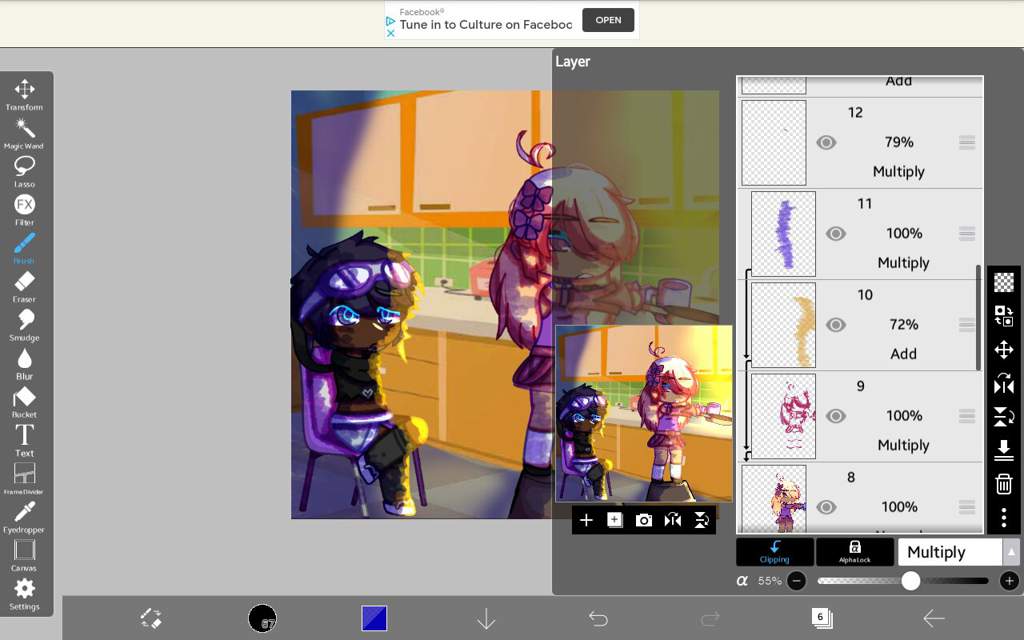Select the Smudge tool
Viewport: 1024px width, 640px height.
[x=24, y=325]
